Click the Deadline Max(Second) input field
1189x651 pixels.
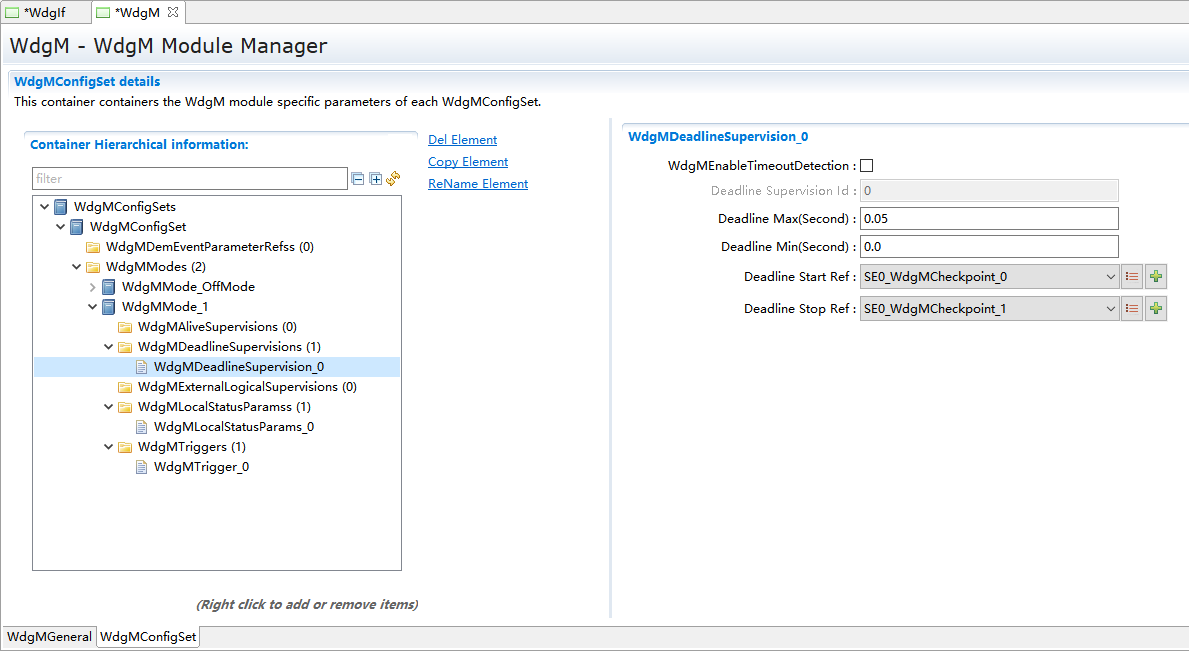pos(988,219)
